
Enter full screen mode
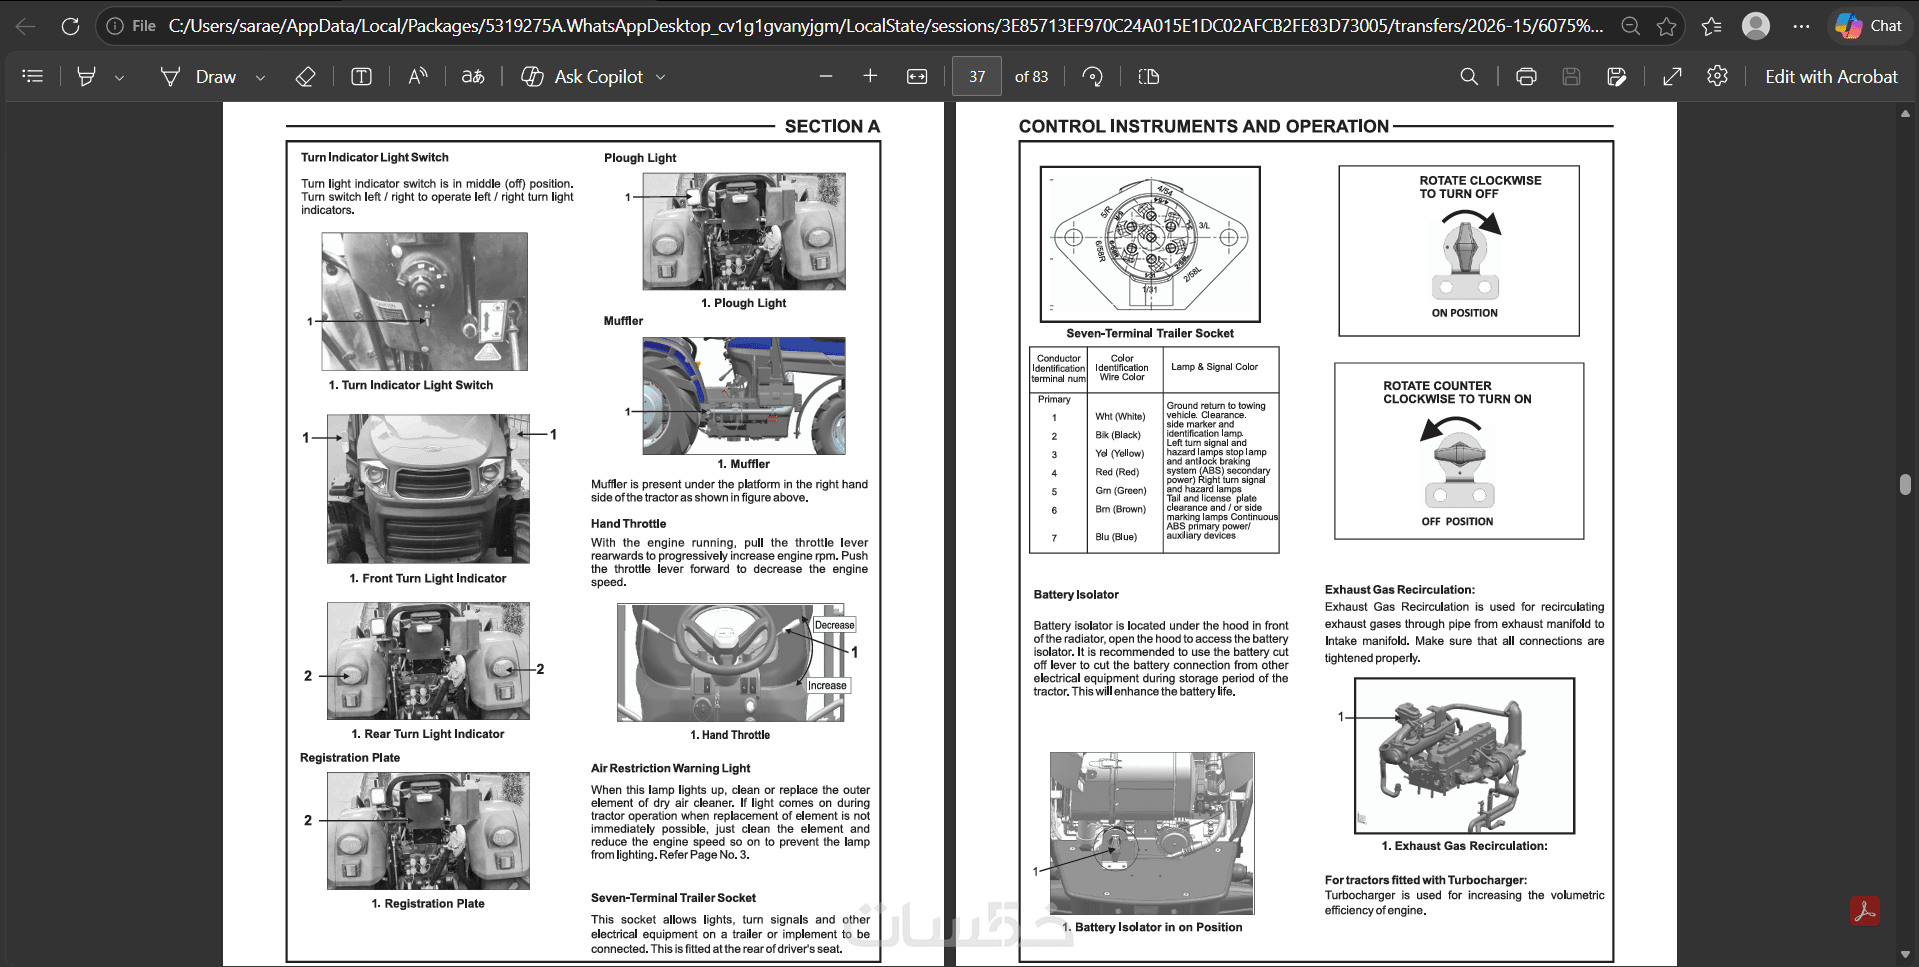pos(1672,76)
